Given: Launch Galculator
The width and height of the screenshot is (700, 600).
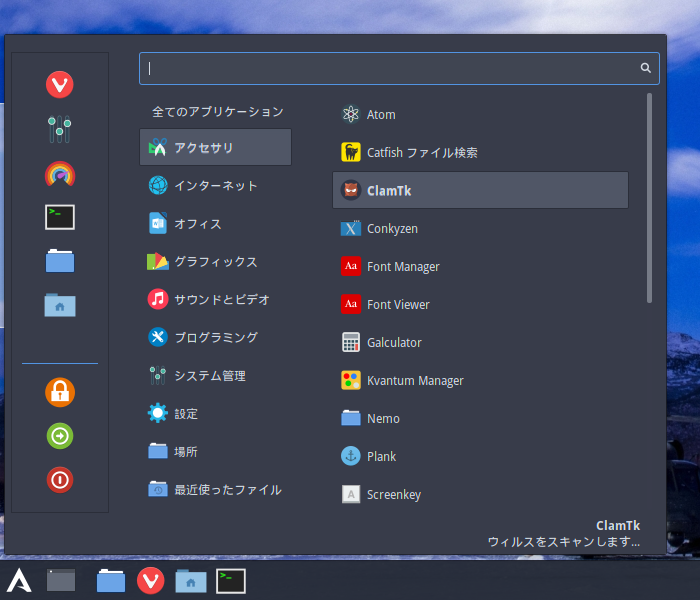Looking at the screenshot, I should click(x=480, y=342).
